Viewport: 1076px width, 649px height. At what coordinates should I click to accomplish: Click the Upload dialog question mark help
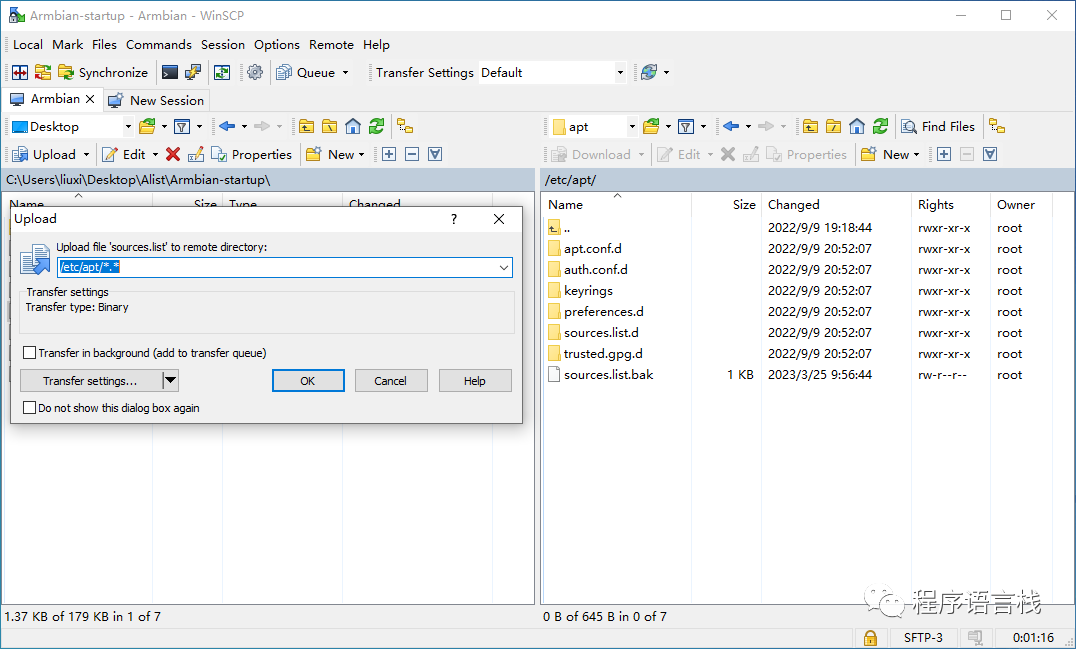click(454, 219)
